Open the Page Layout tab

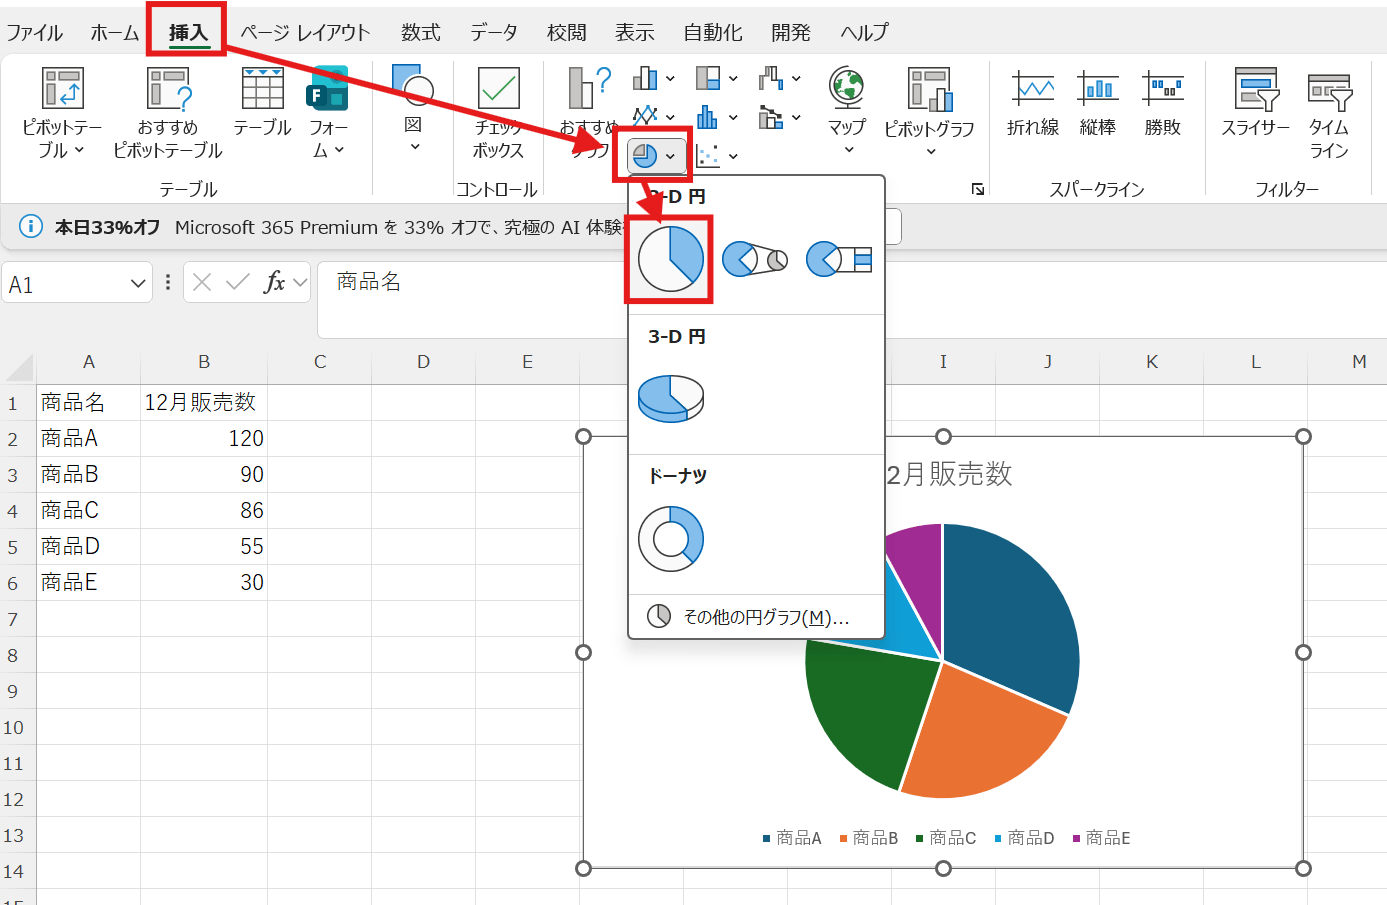[305, 32]
